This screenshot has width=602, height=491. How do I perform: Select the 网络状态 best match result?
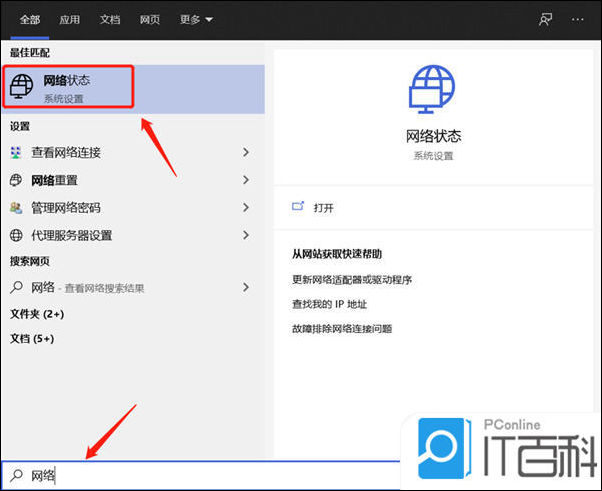[x=133, y=89]
